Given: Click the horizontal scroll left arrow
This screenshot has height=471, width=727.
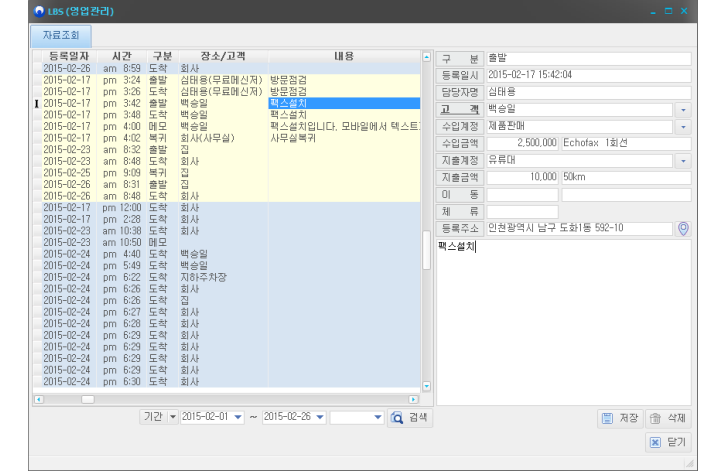Looking at the screenshot, I should click(39, 399).
